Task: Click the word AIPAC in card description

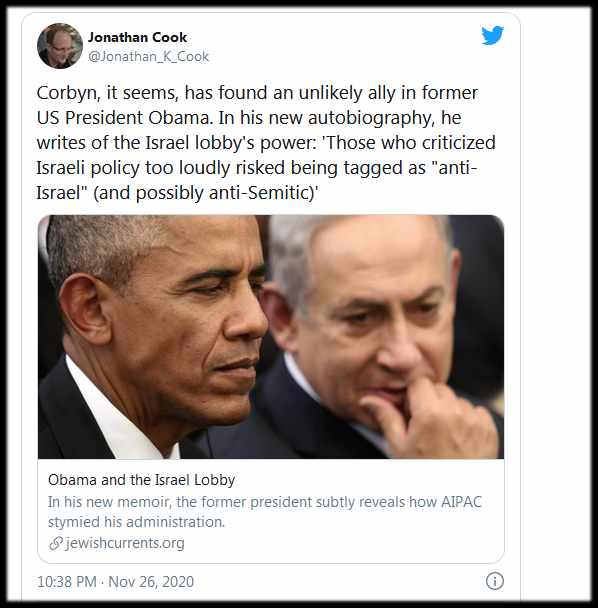Action: pyautogui.click(x=461, y=502)
